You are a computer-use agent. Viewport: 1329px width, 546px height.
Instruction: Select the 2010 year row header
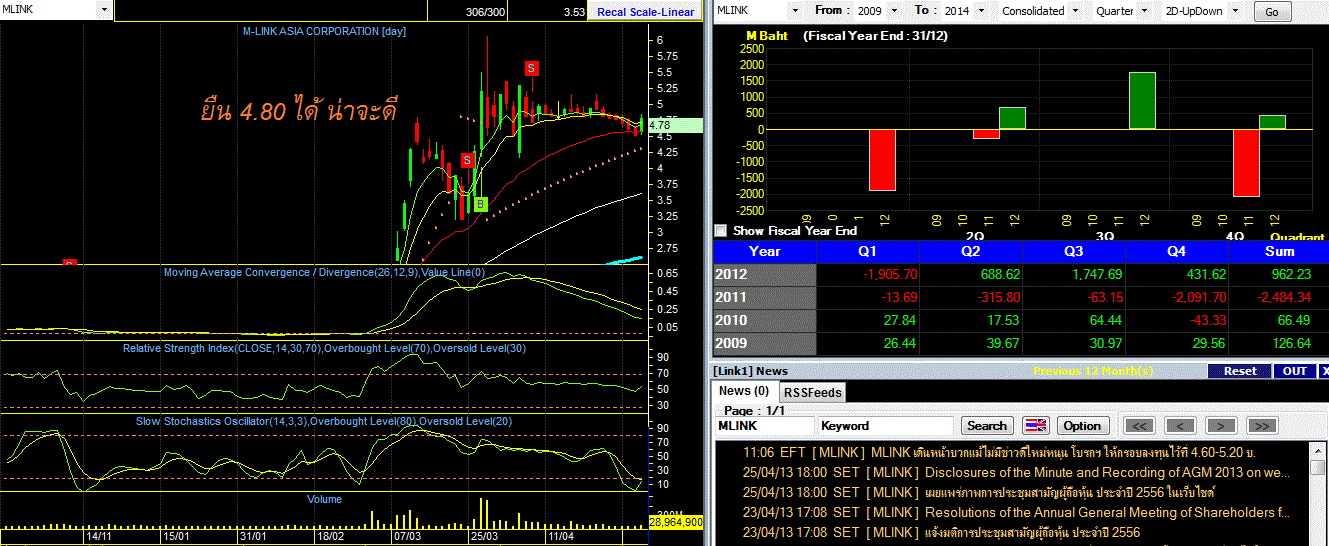pos(764,320)
